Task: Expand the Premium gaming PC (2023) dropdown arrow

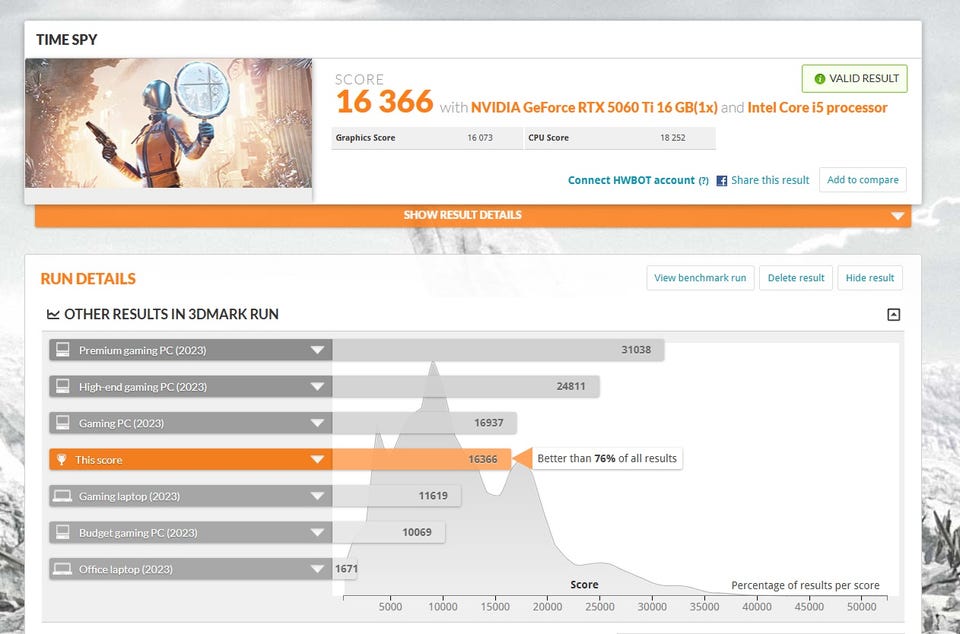Action: [x=317, y=350]
